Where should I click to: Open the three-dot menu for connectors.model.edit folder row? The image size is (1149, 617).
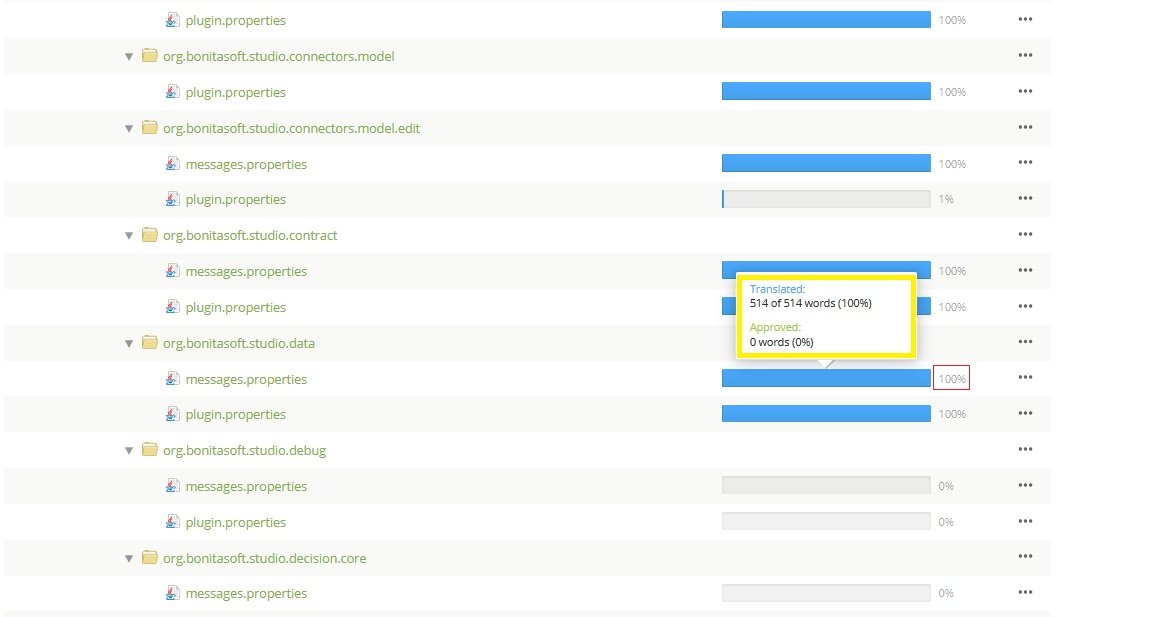point(1025,127)
